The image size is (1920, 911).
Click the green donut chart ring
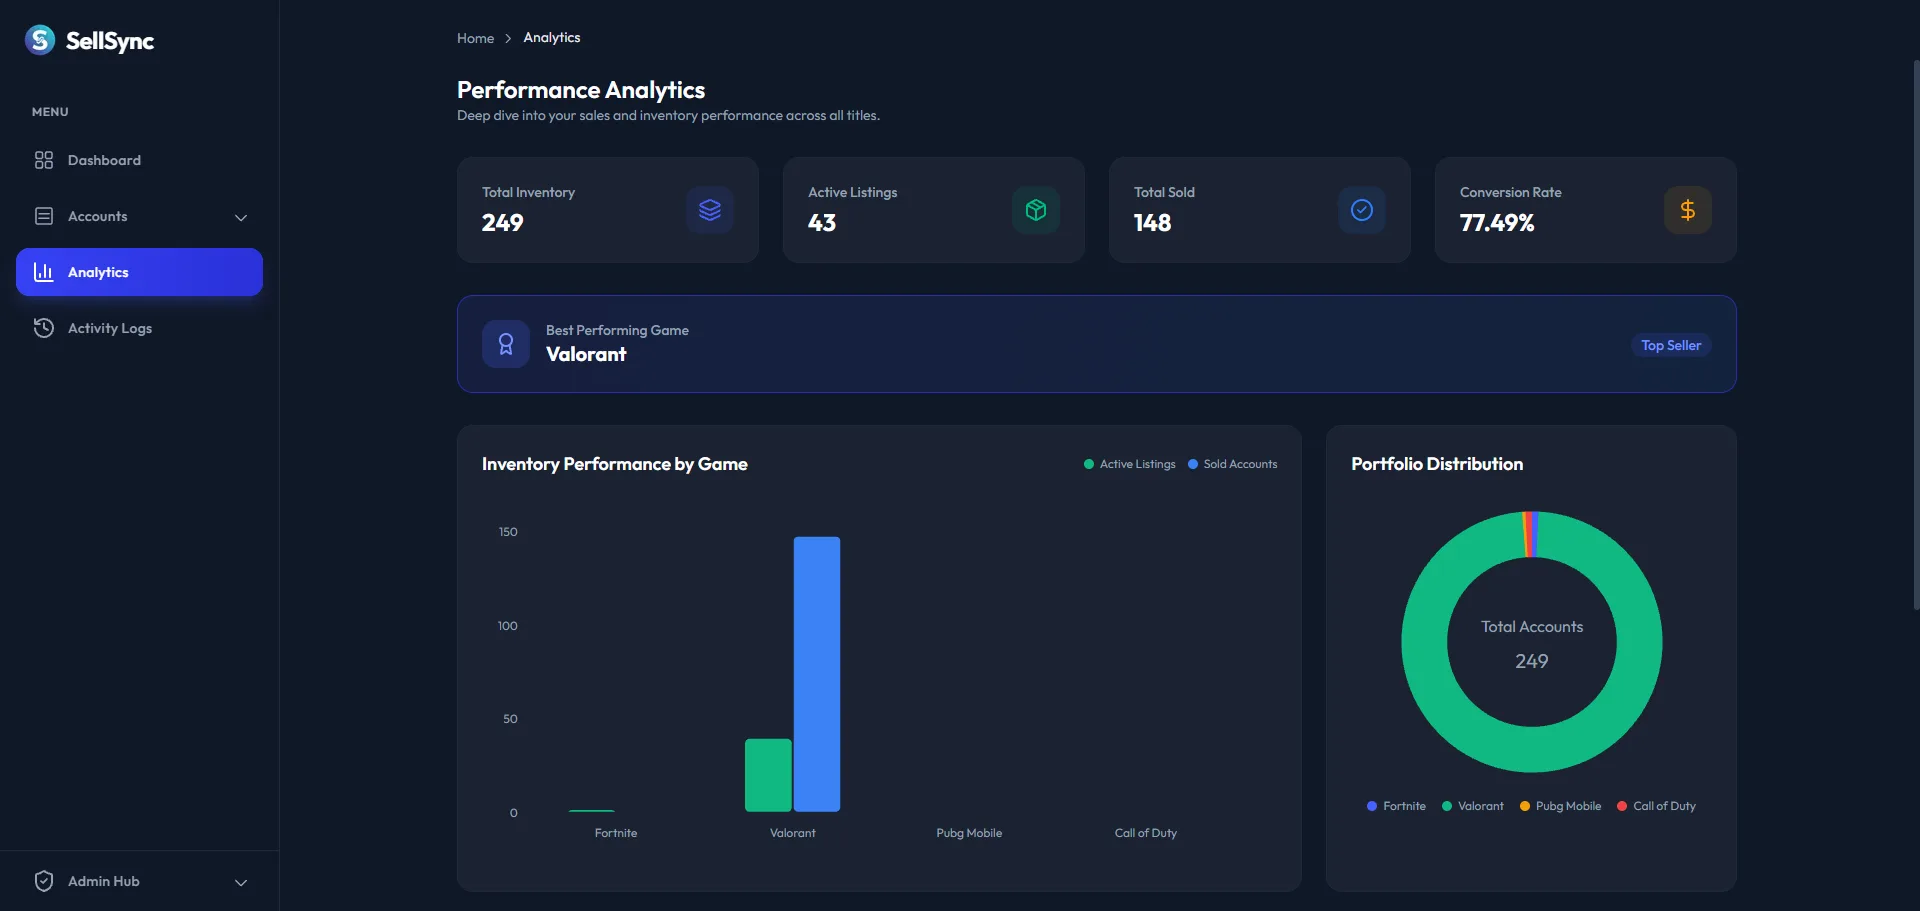[x=1532, y=750]
